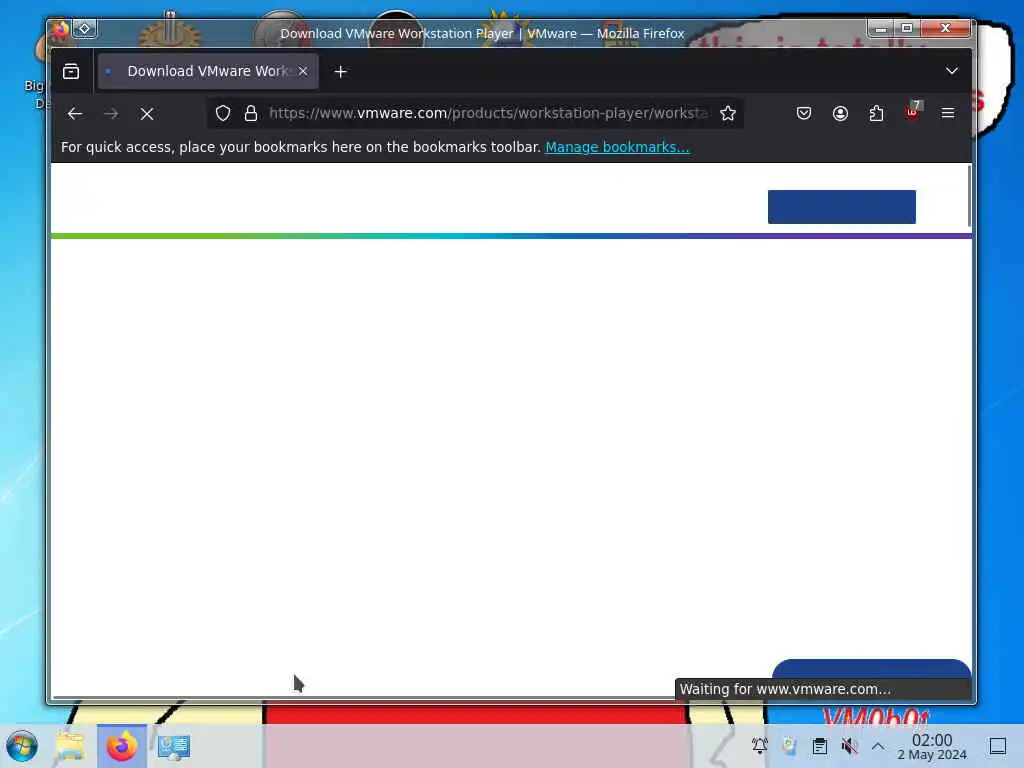Click the Firefox taskbar icon
The height and width of the screenshot is (768, 1024).
tap(122, 746)
